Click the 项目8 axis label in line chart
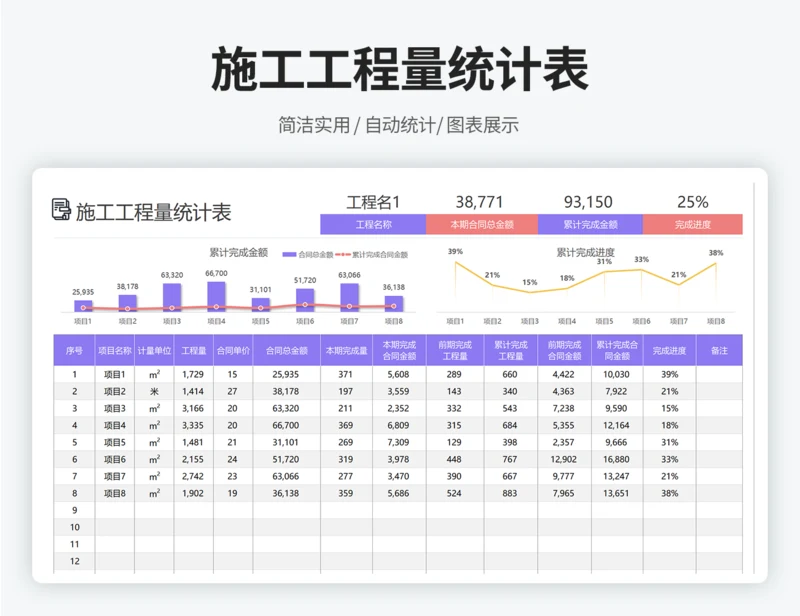 (x=716, y=321)
